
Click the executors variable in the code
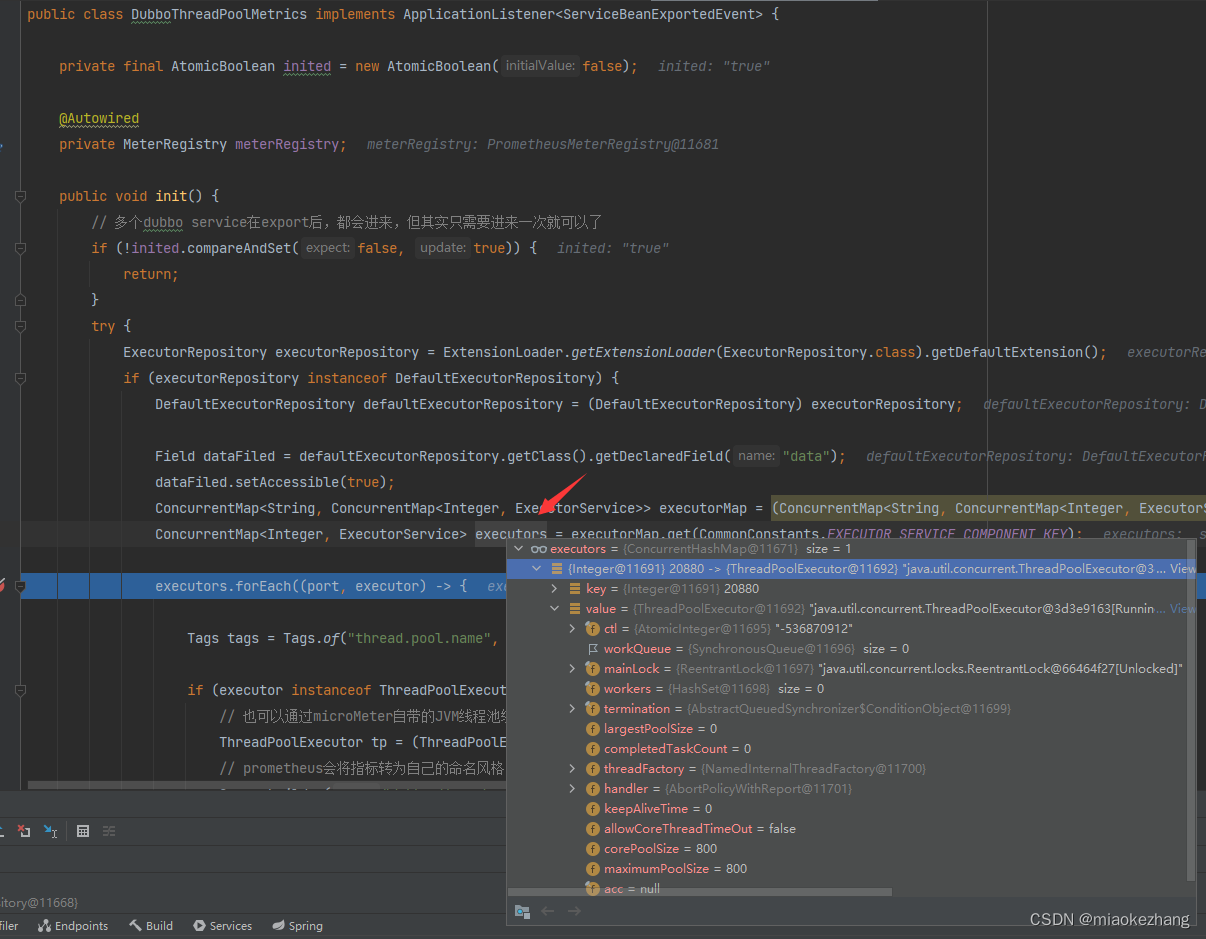pos(511,534)
